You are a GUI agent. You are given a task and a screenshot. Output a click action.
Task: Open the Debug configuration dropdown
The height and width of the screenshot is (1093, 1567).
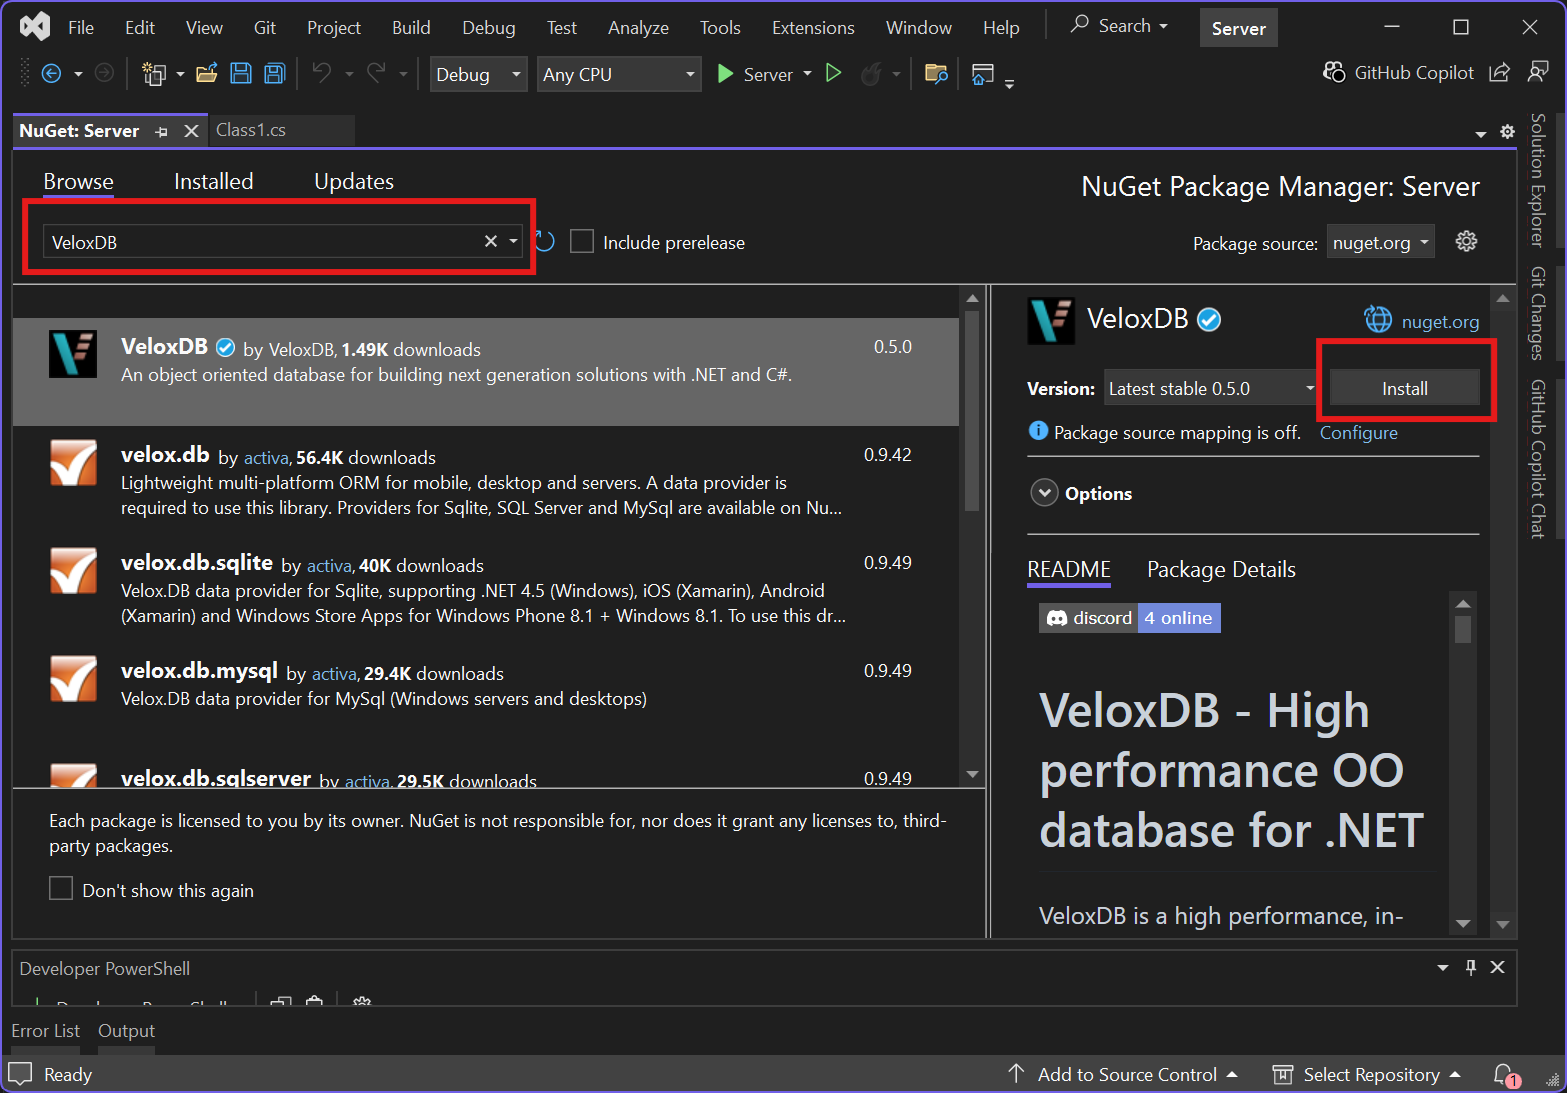tap(479, 74)
